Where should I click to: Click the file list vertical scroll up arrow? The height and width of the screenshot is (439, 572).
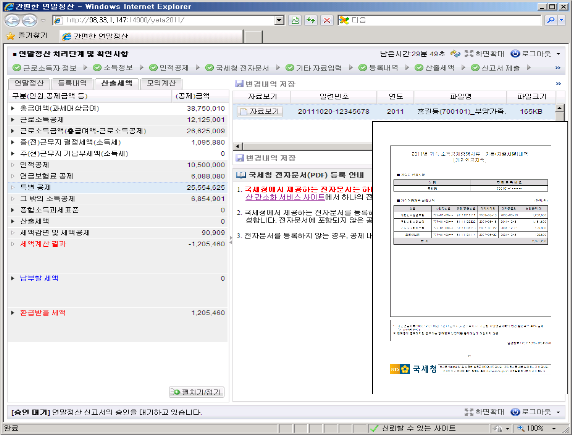pyautogui.click(x=560, y=108)
